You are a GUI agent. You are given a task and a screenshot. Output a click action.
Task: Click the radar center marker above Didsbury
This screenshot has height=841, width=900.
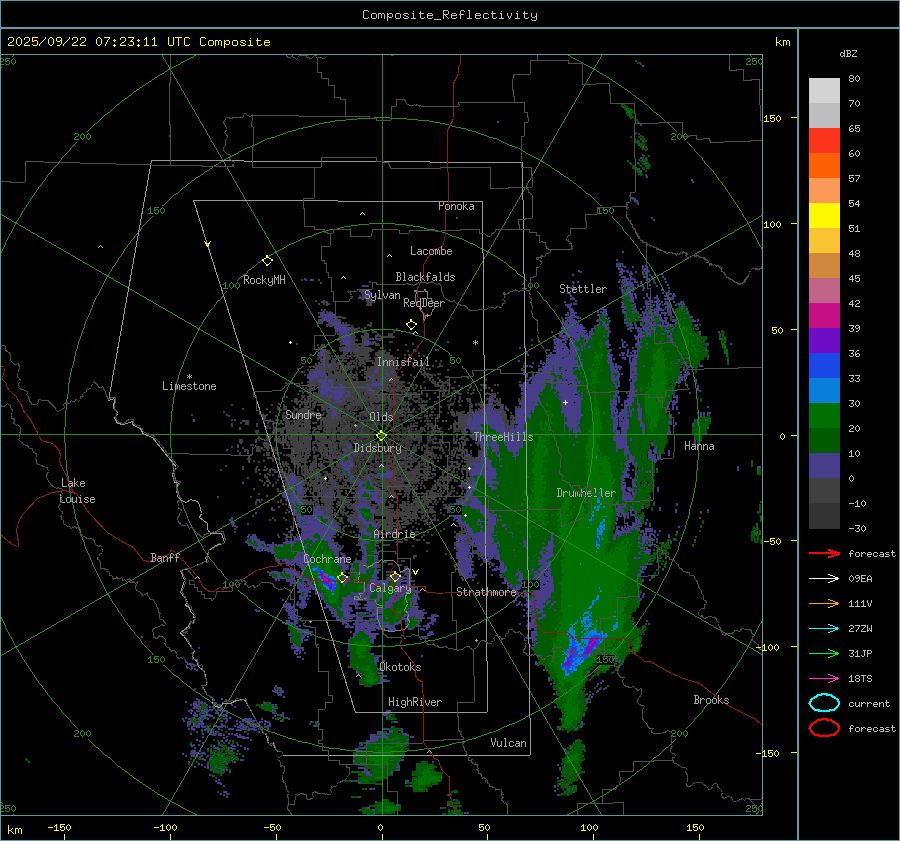381,435
